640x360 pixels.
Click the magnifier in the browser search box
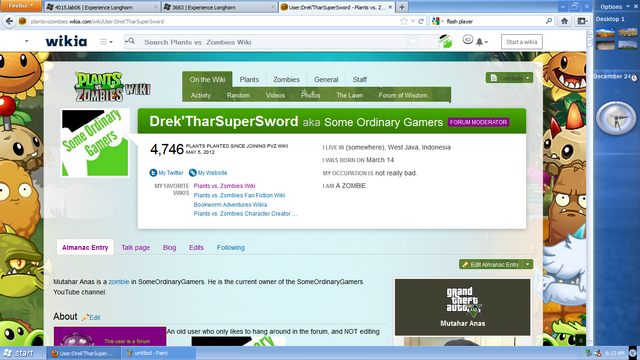pyautogui.click(x=549, y=21)
